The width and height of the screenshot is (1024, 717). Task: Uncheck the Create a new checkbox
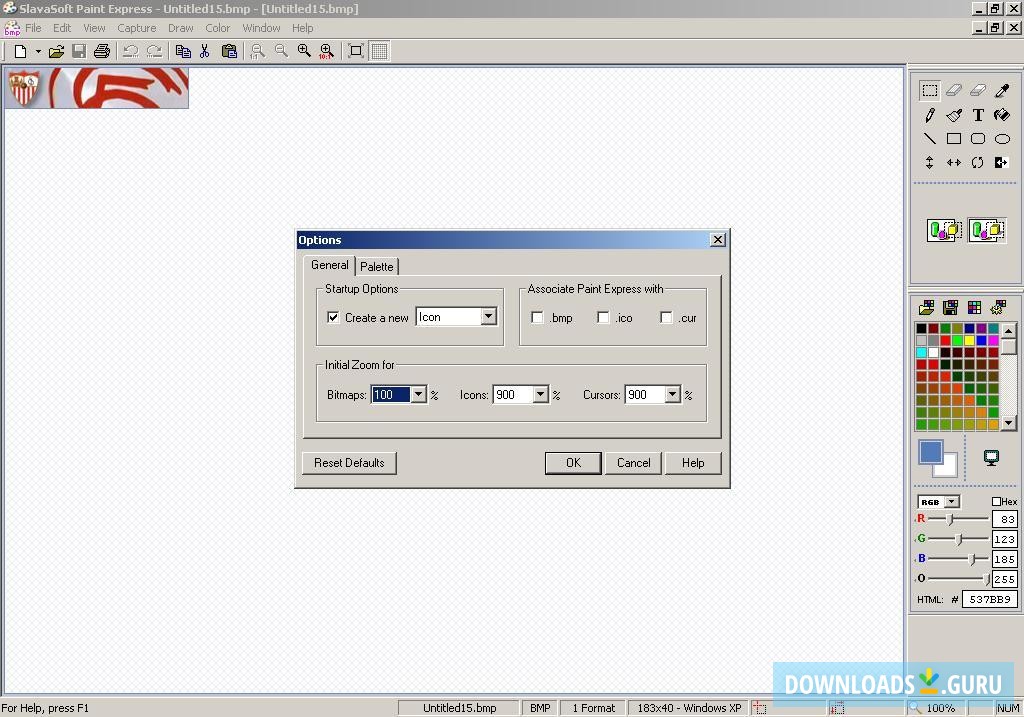[333, 317]
